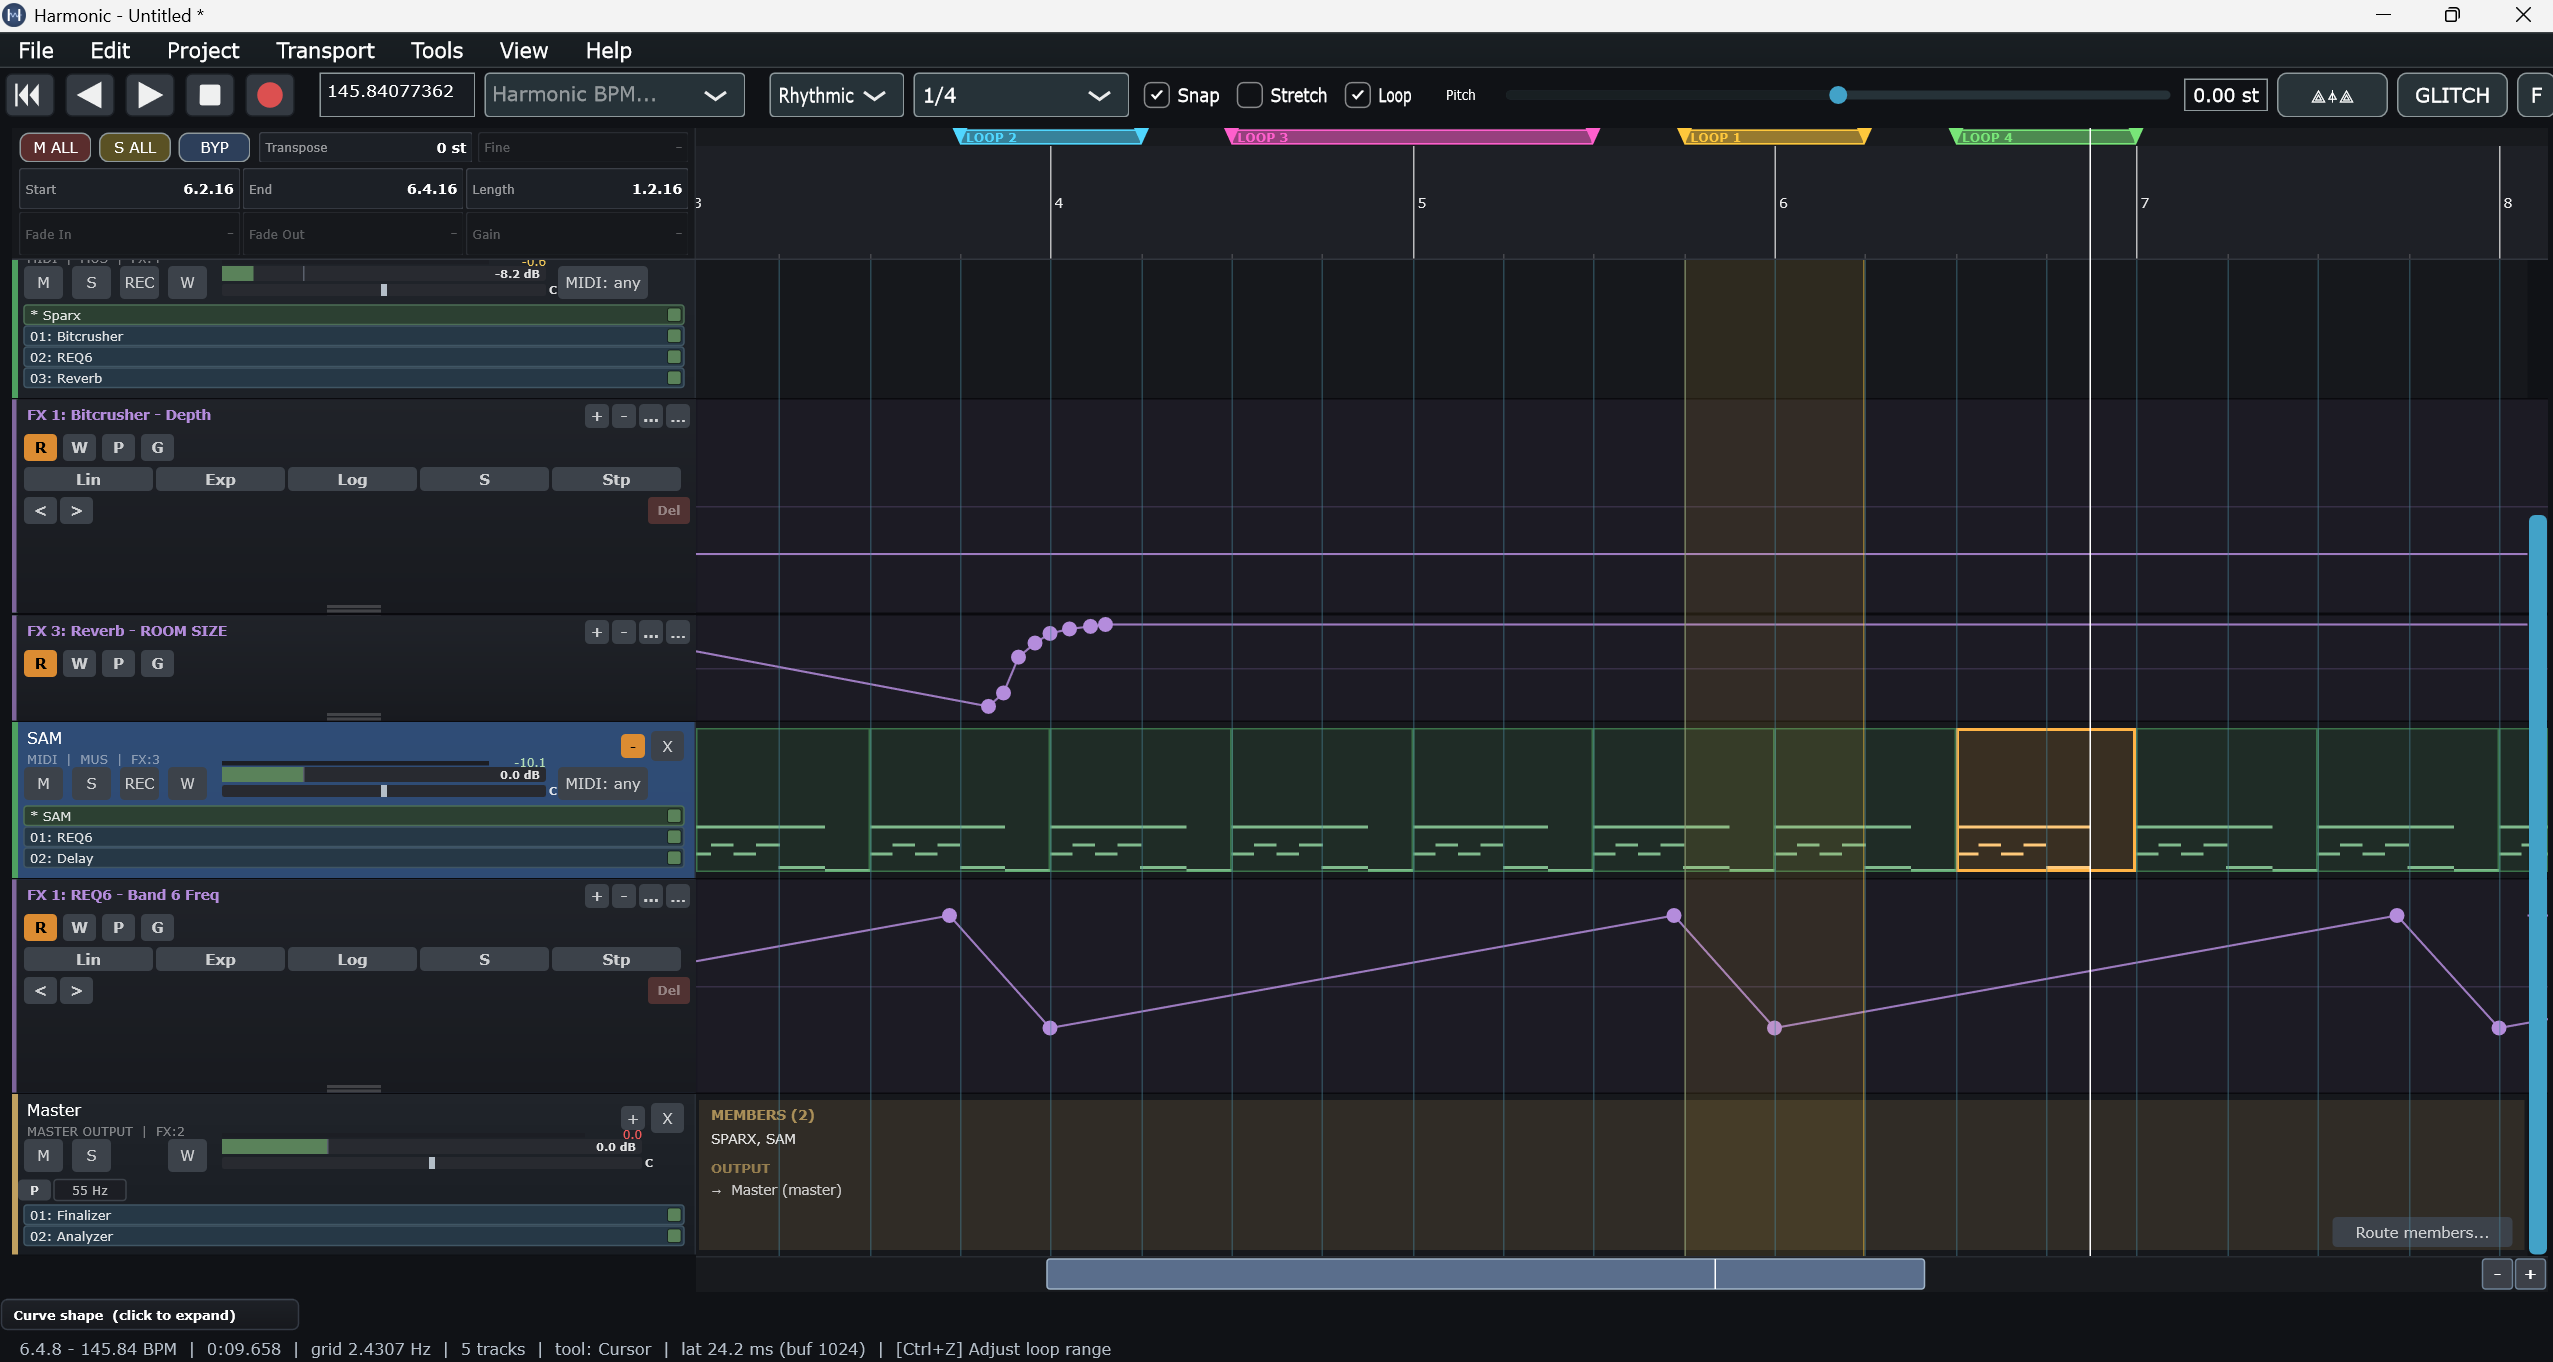Screen dimensions: 2553x1362
Task: Rewind to start with the skip-back button
Action: click(29, 95)
